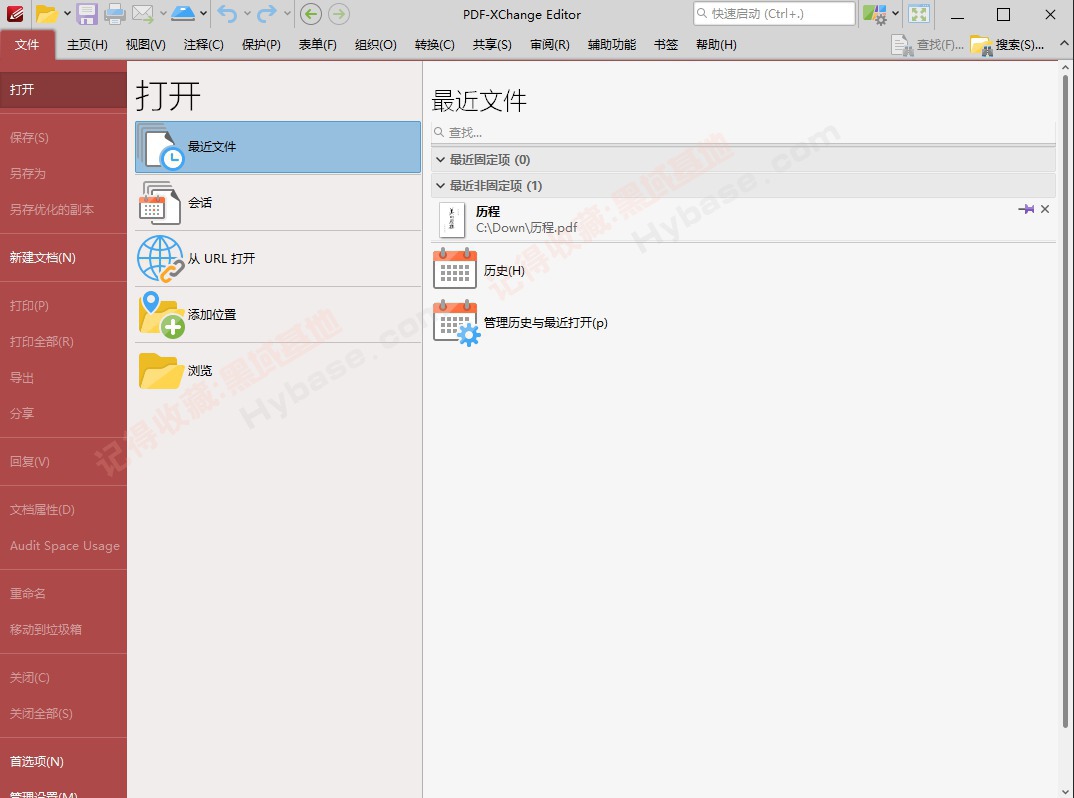The image size is (1074, 798).
Task: Open the 审阅(R) ribbon tab
Action: (549, 45)
